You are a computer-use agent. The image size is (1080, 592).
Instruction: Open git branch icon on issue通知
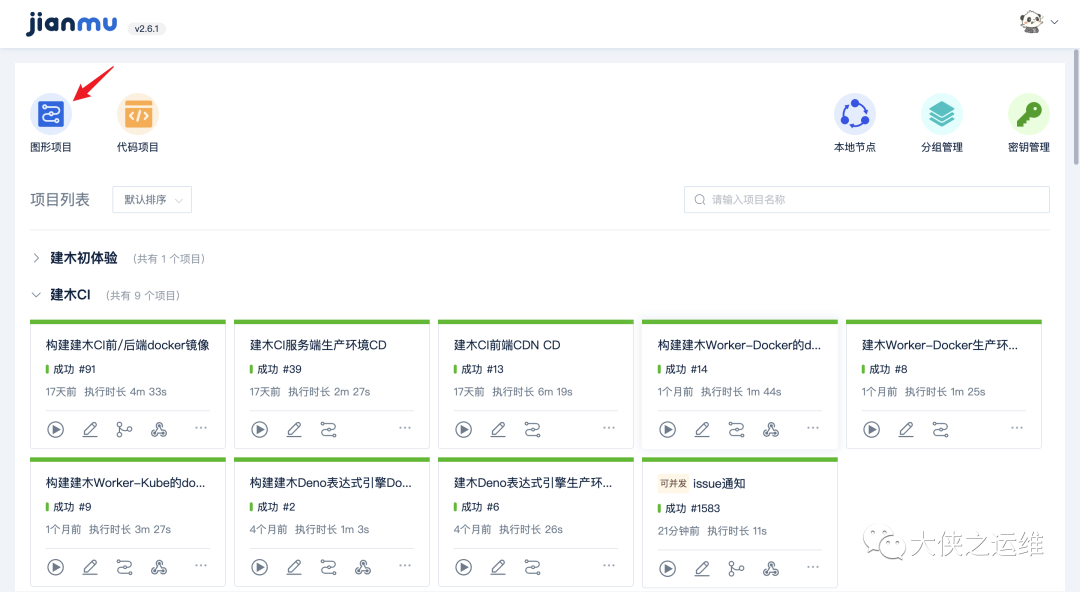point(736,569)
